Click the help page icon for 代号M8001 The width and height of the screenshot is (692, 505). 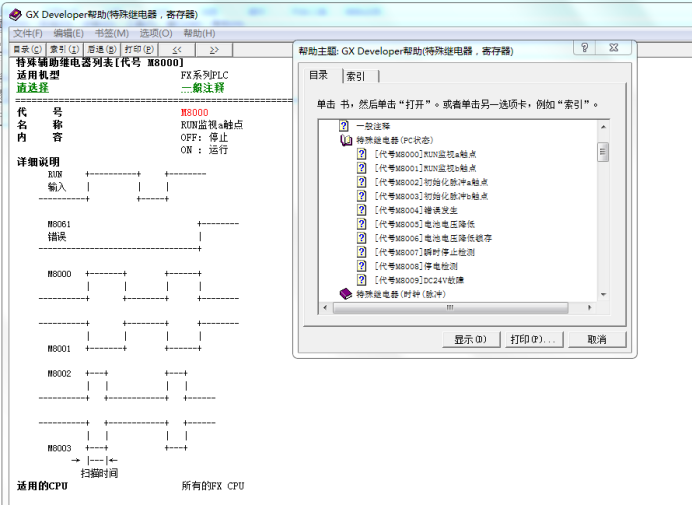point(361,168)
